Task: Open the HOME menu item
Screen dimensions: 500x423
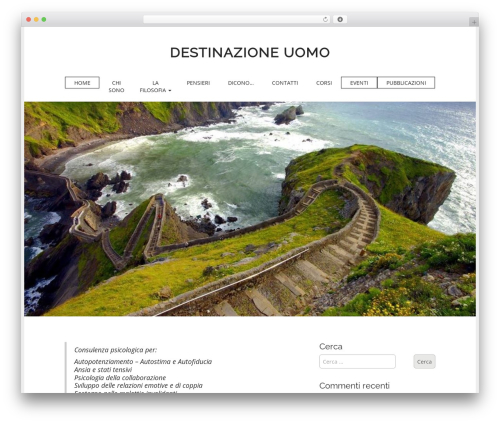Action: click(82, 83)
